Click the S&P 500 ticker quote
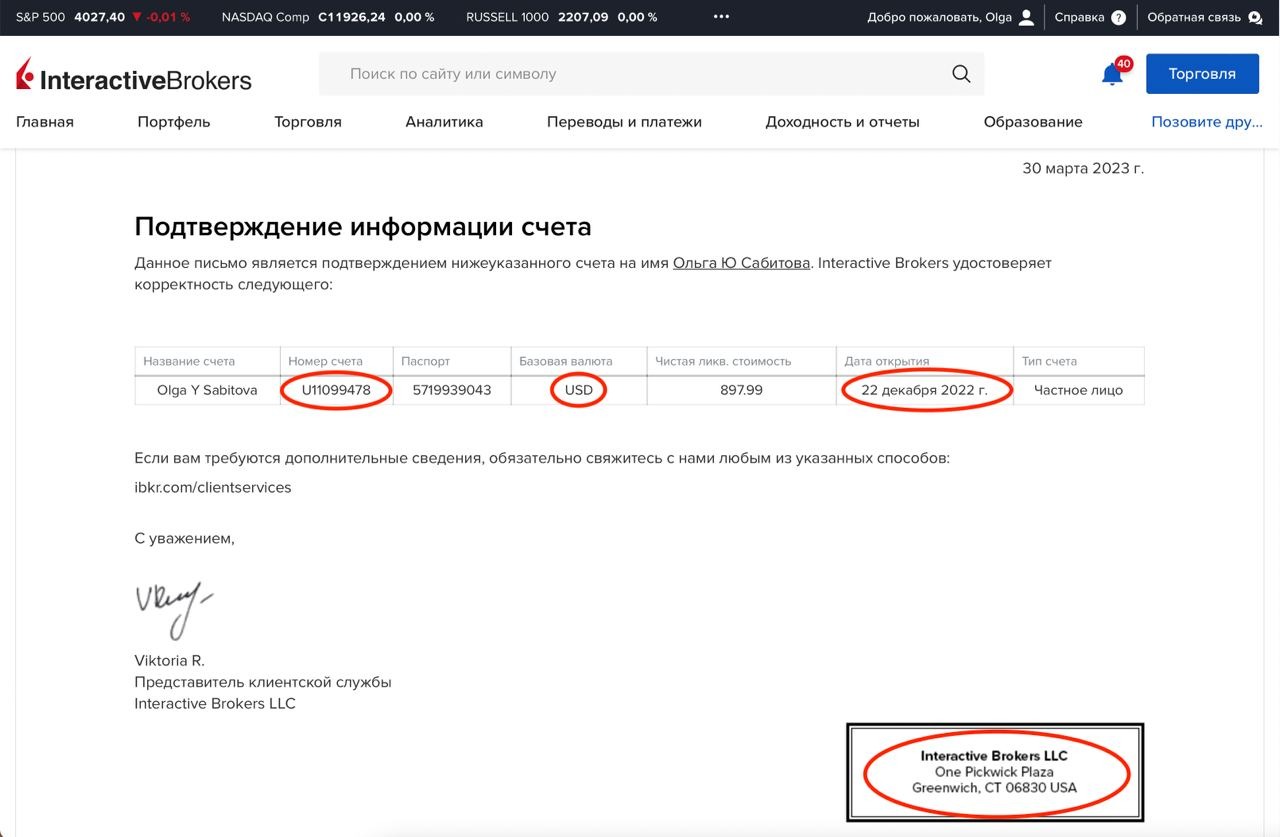Viewport: 1280px width, 837px height. (x=102, y=17)
